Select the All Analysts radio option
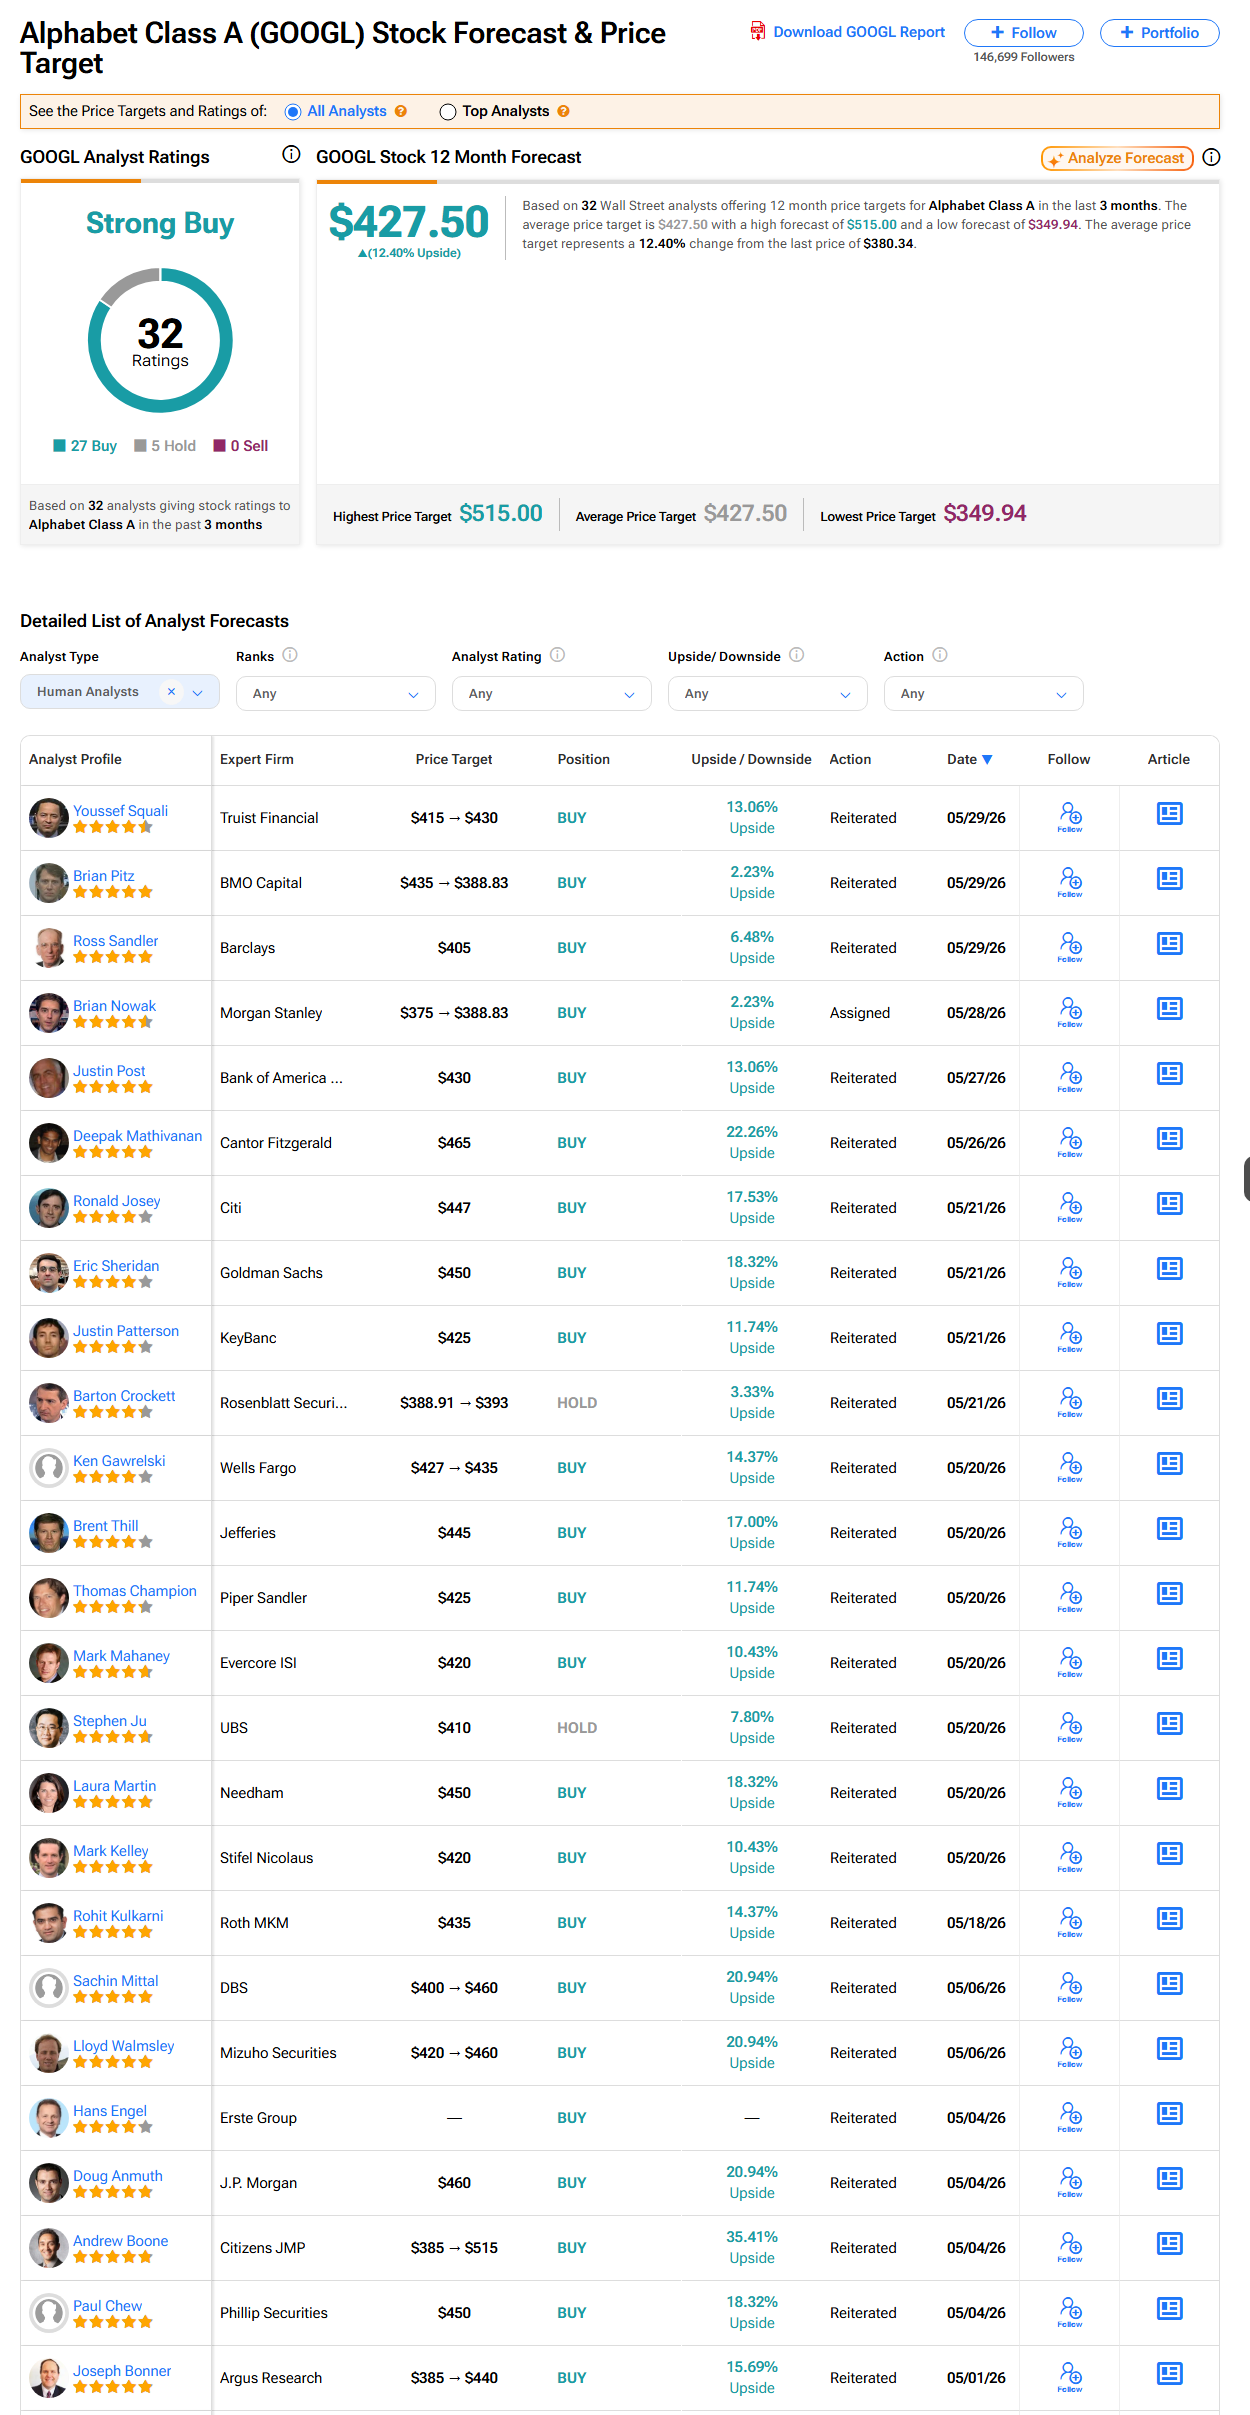1250x2415 pixels. 293,112
